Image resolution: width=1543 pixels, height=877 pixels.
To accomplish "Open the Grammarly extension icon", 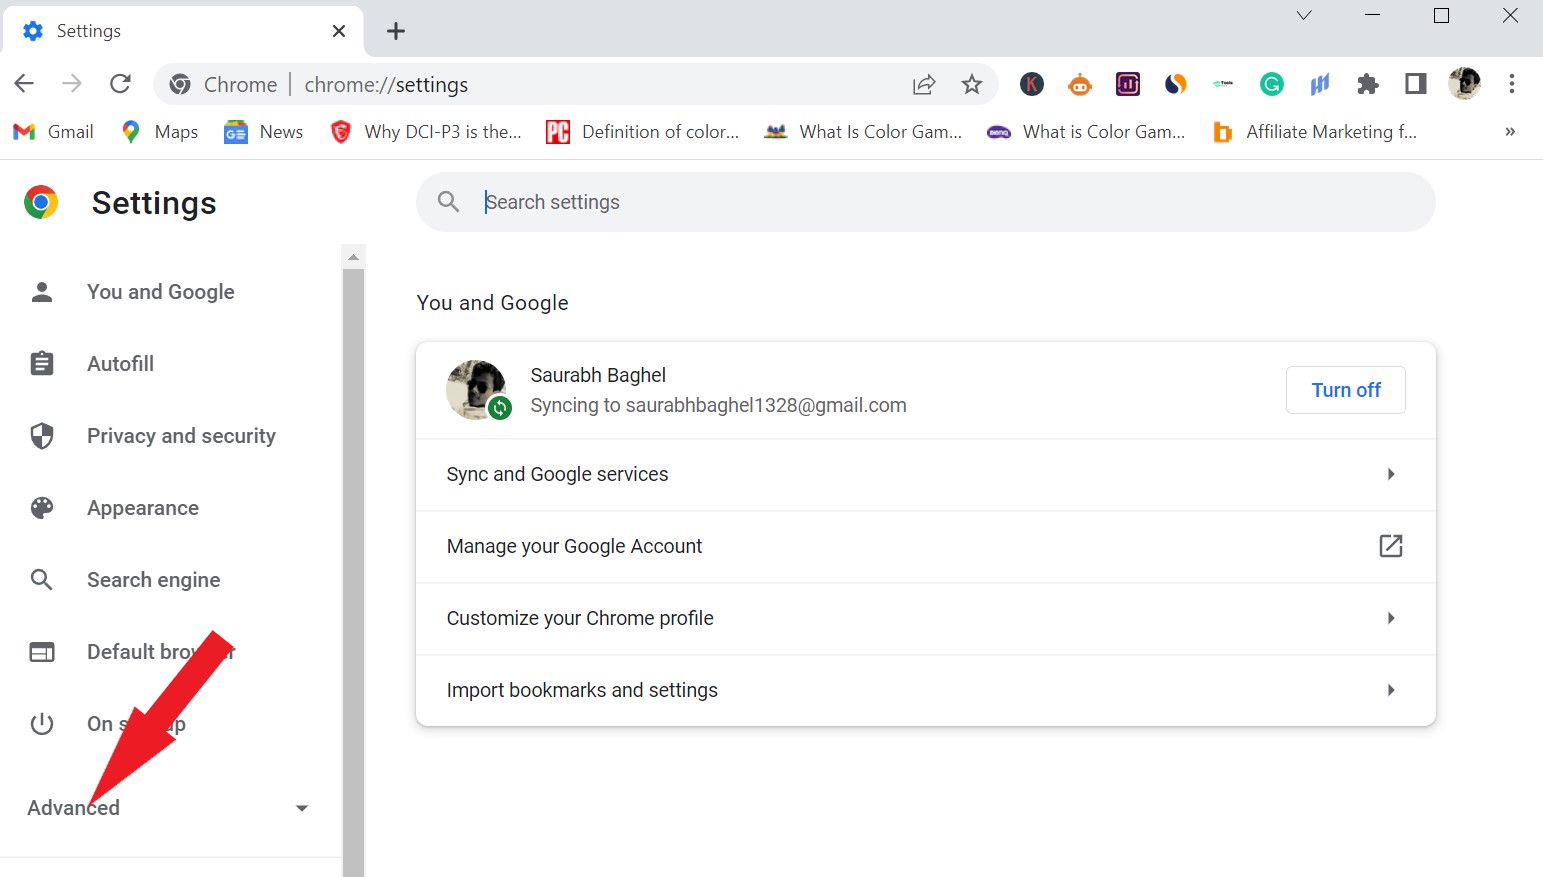I will coord(1271,84).
